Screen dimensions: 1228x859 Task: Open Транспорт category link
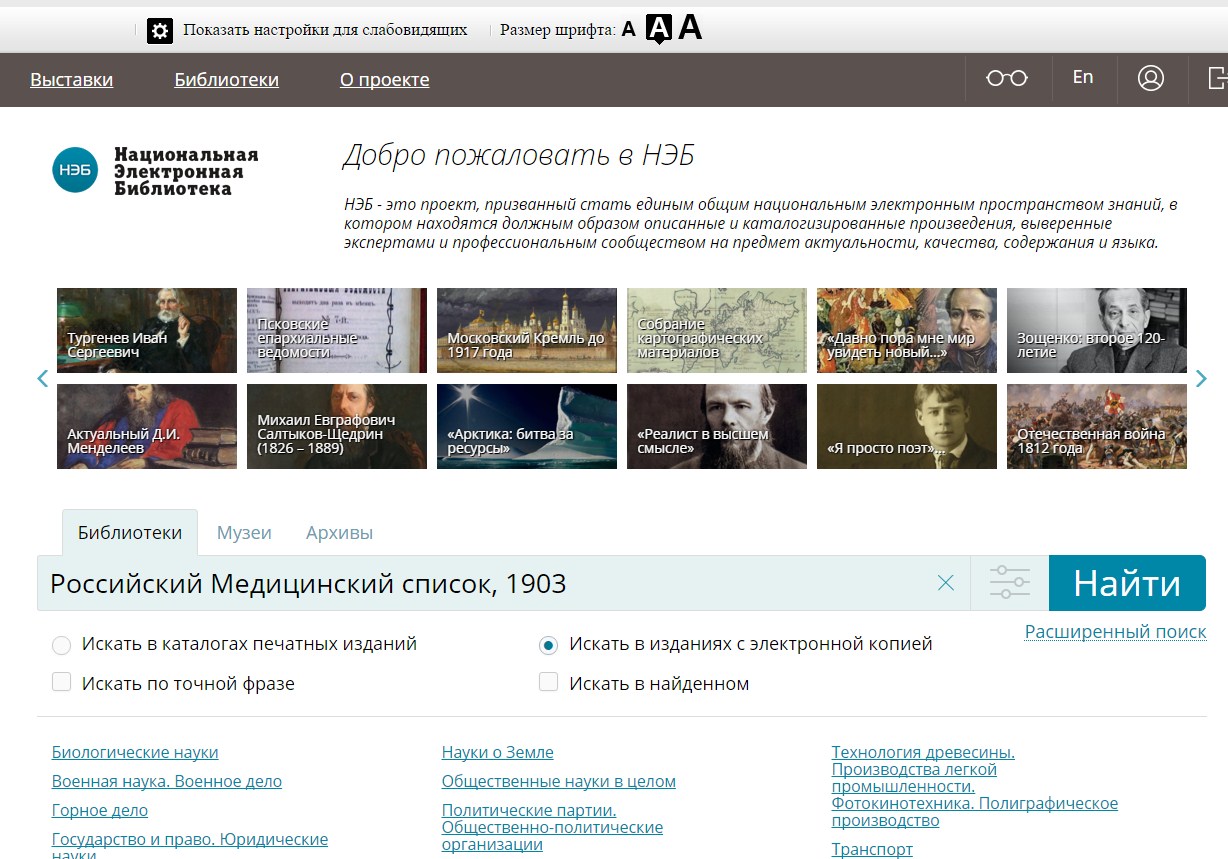(872, 850)
